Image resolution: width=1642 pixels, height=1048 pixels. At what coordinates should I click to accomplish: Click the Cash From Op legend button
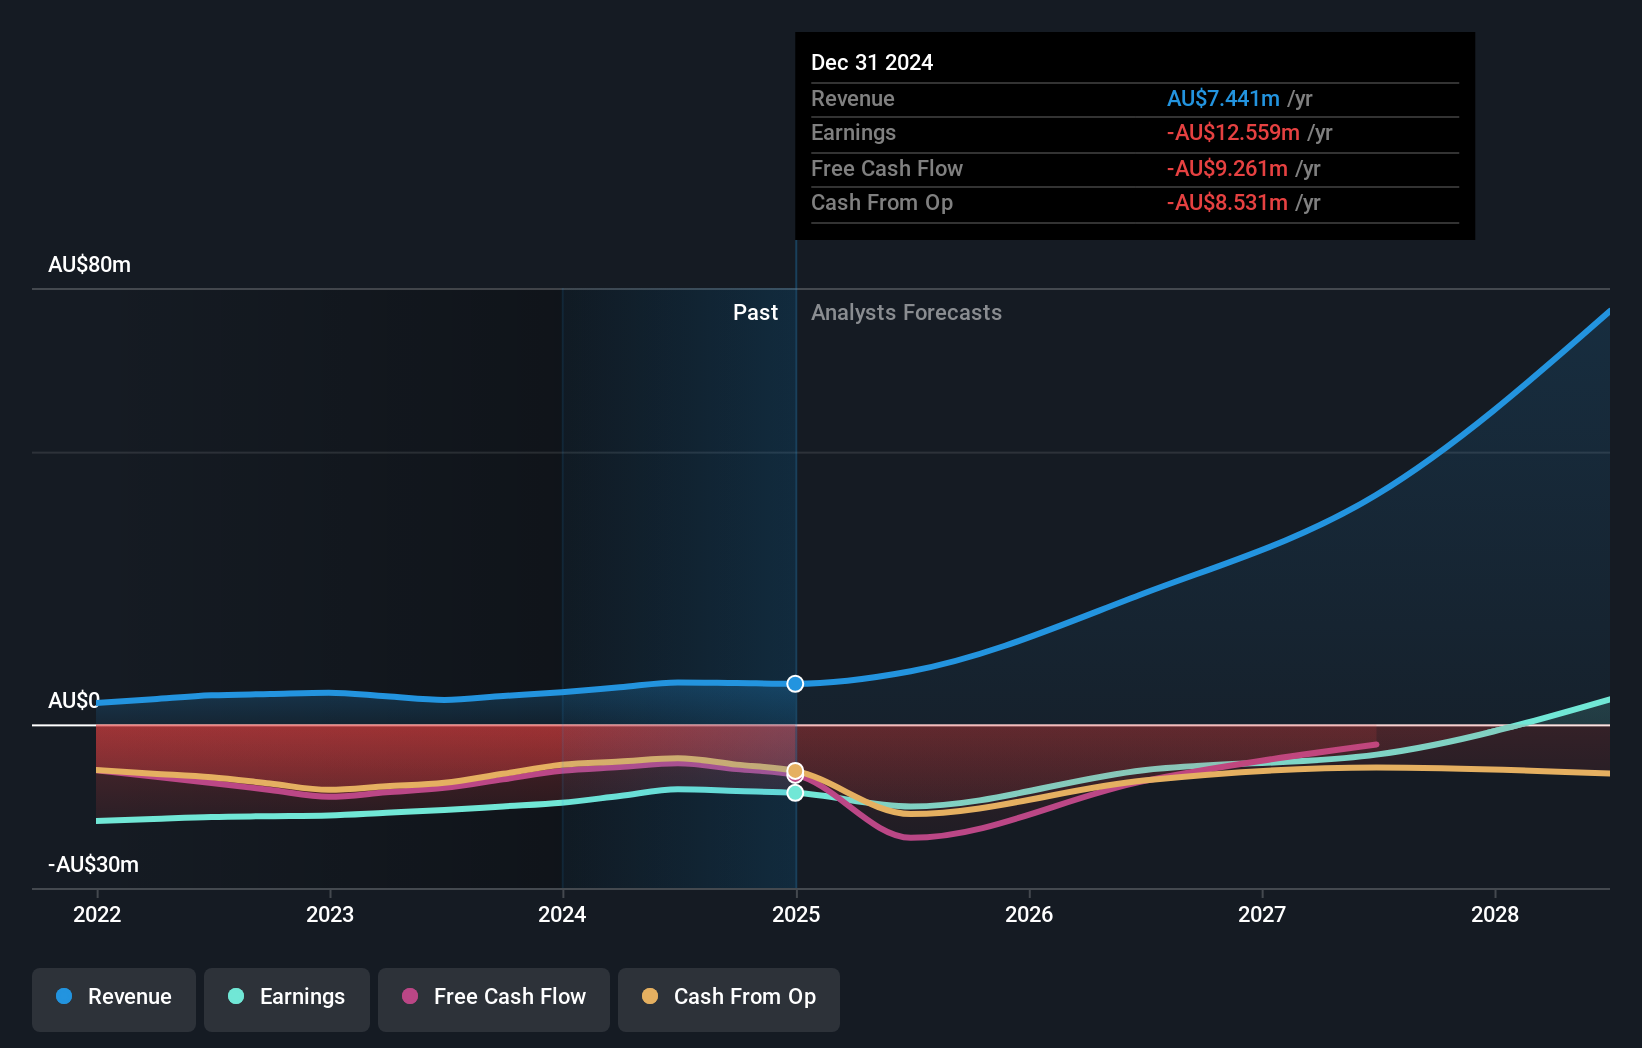(x=728, y=999)
